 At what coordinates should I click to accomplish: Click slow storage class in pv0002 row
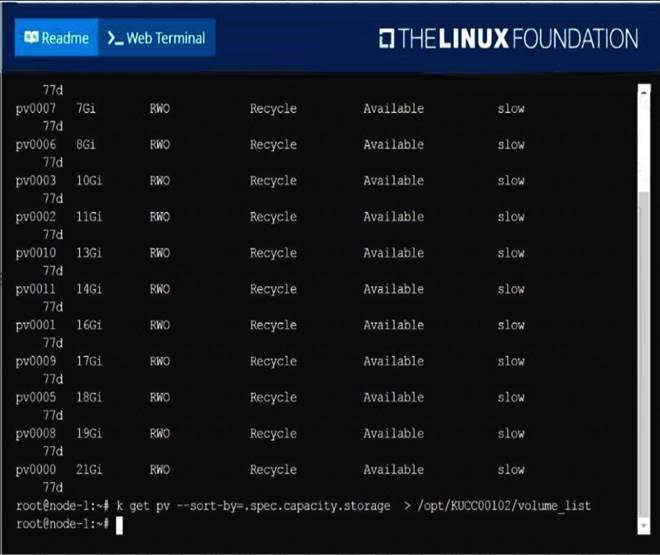click(511, 217)
